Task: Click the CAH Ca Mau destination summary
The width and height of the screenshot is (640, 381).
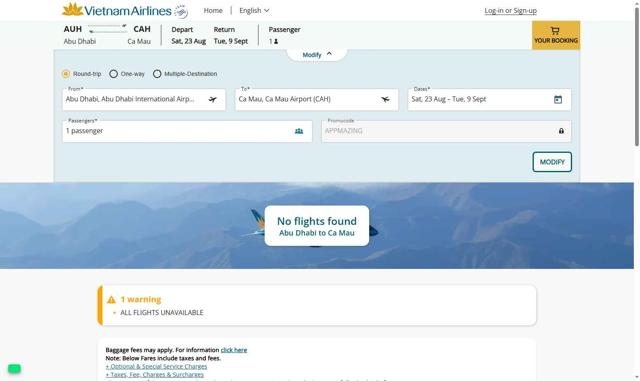Action: click(139, 35)
